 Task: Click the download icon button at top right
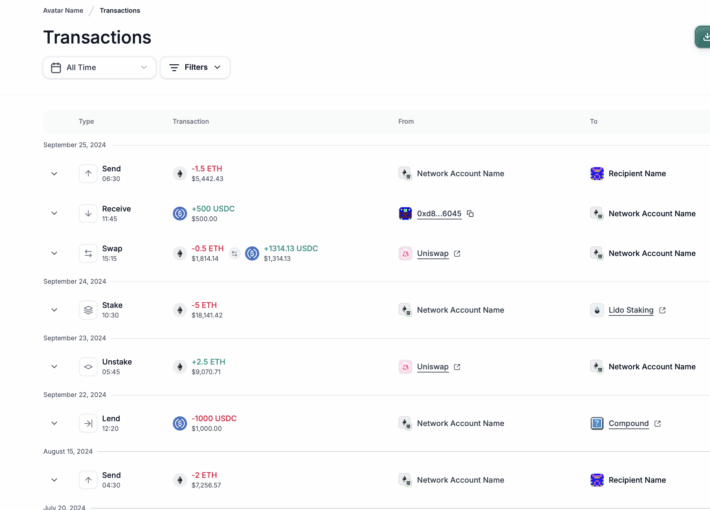(702, 37)
